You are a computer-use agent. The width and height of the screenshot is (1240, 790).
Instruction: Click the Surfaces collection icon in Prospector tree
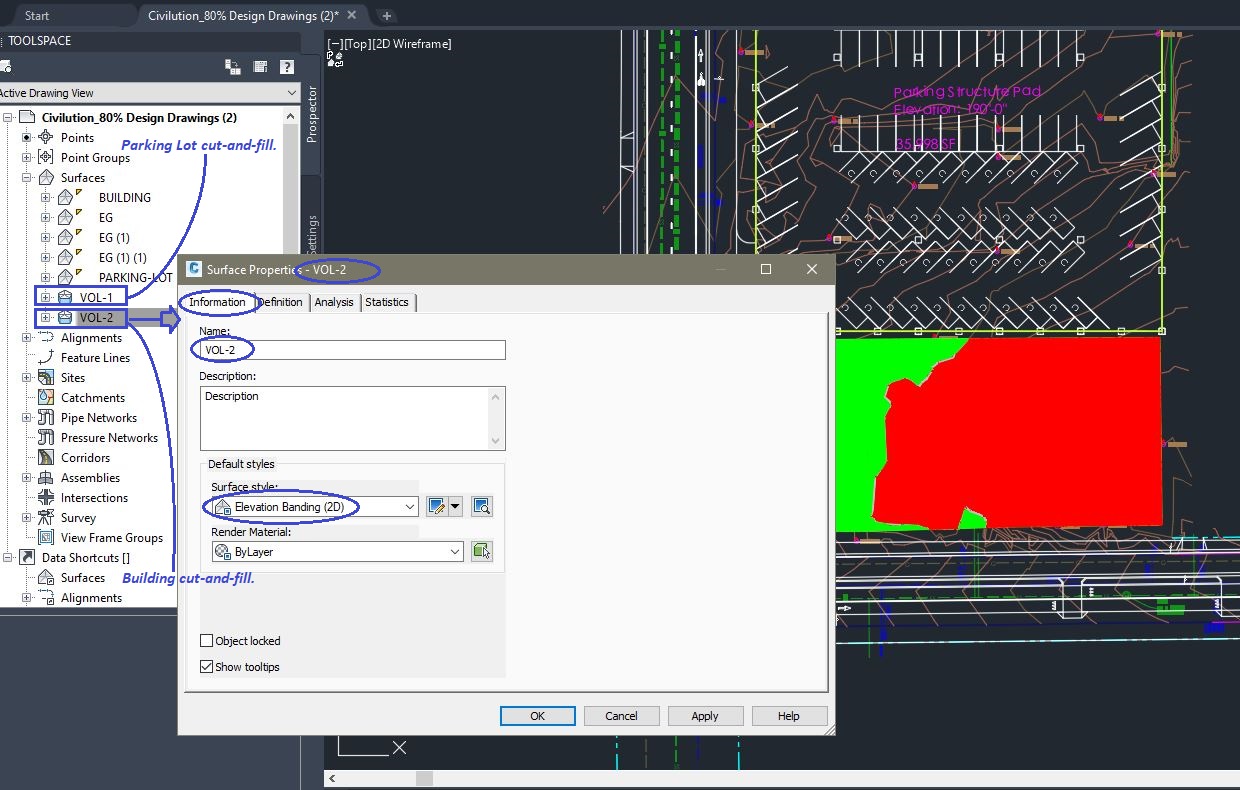(48, 177)
